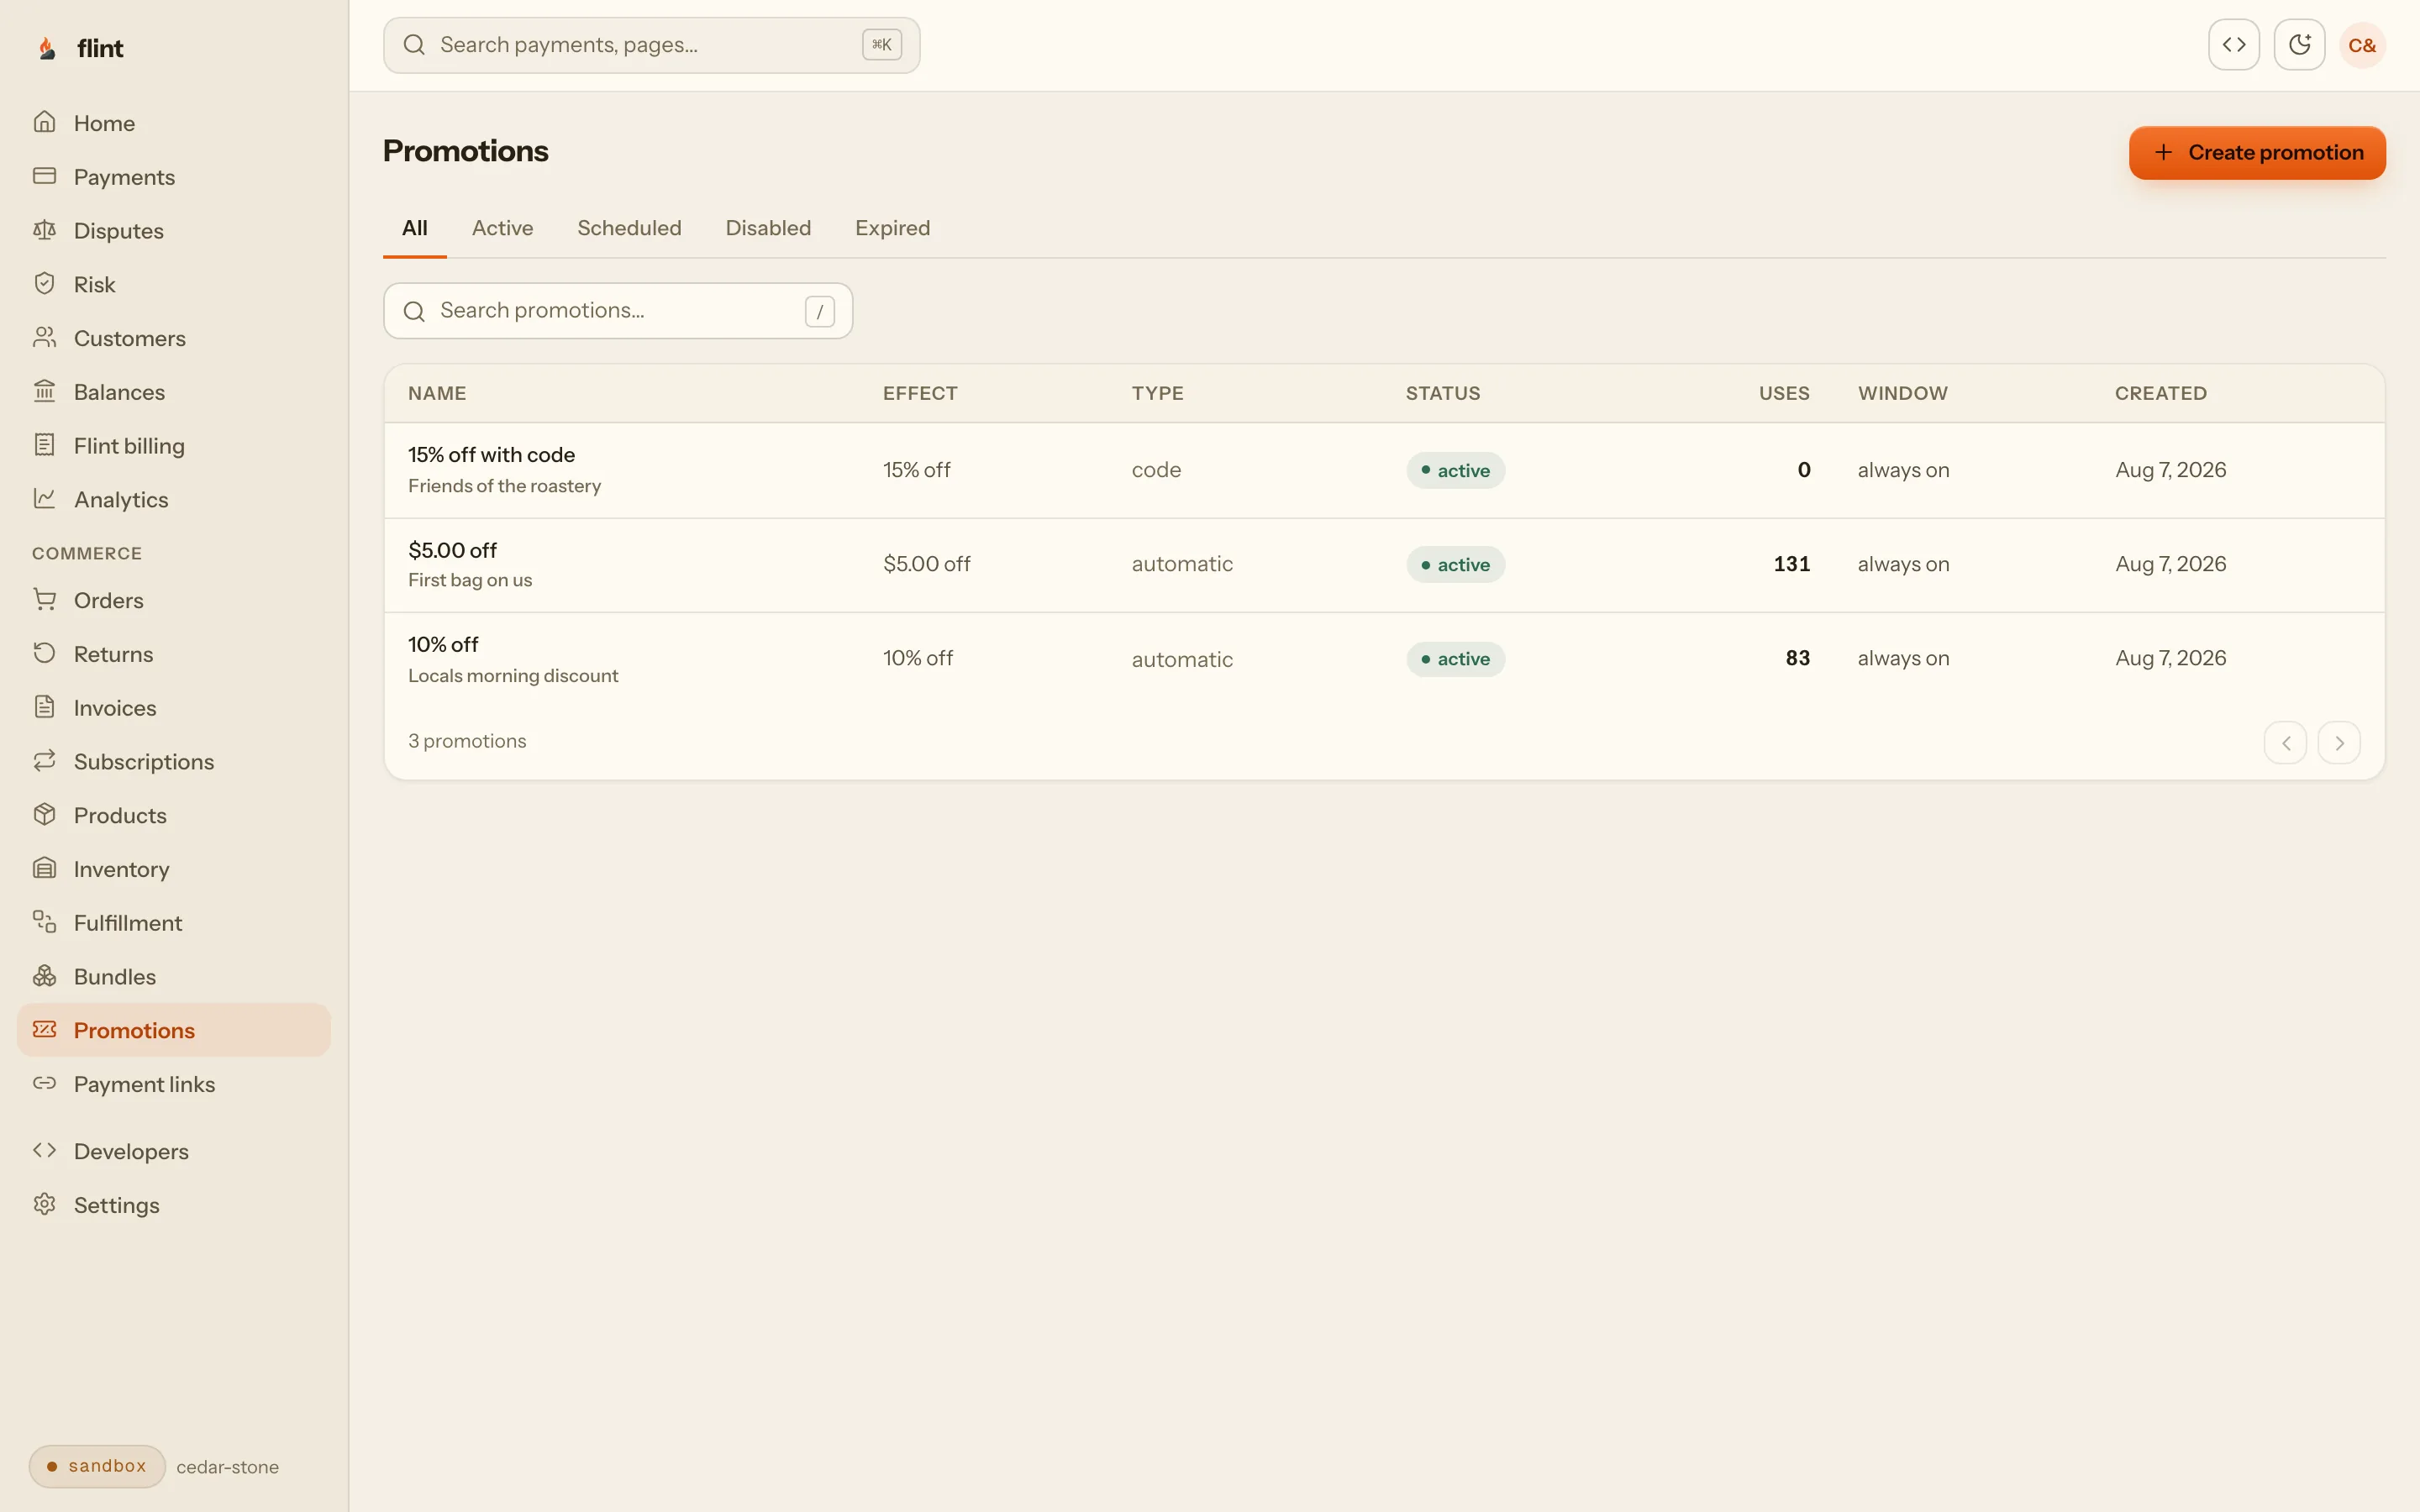Open the $5.00 off promotion row
2420x1512 pixels.
point(1384,565)
